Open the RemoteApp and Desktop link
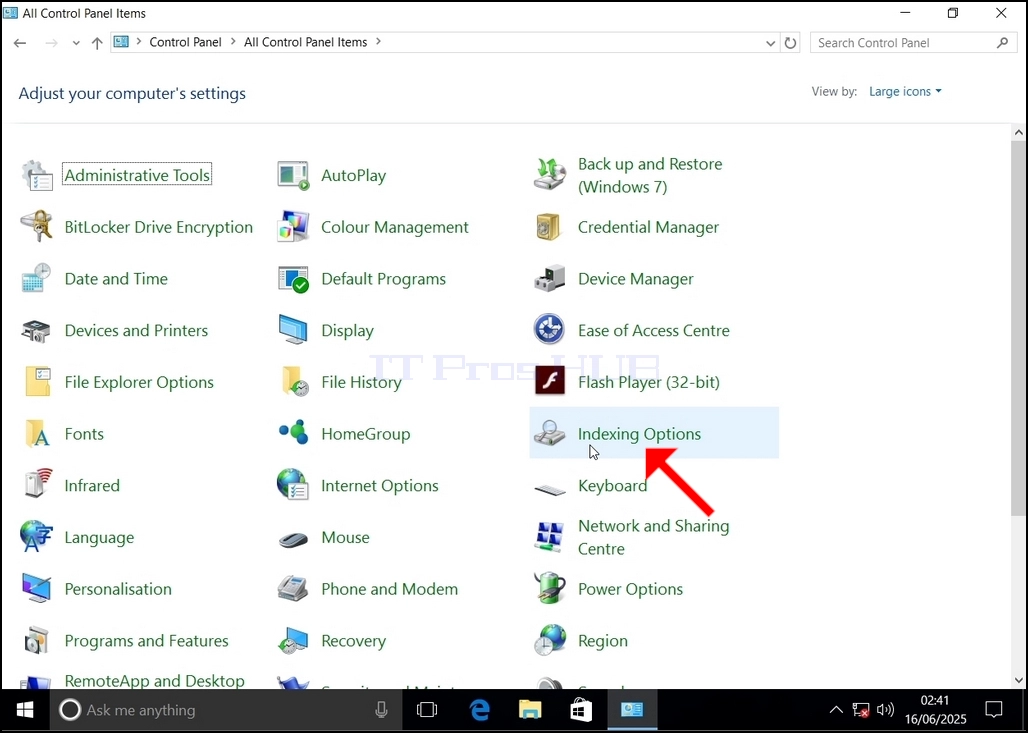The image size is (1028, 733). pos(155,681)
